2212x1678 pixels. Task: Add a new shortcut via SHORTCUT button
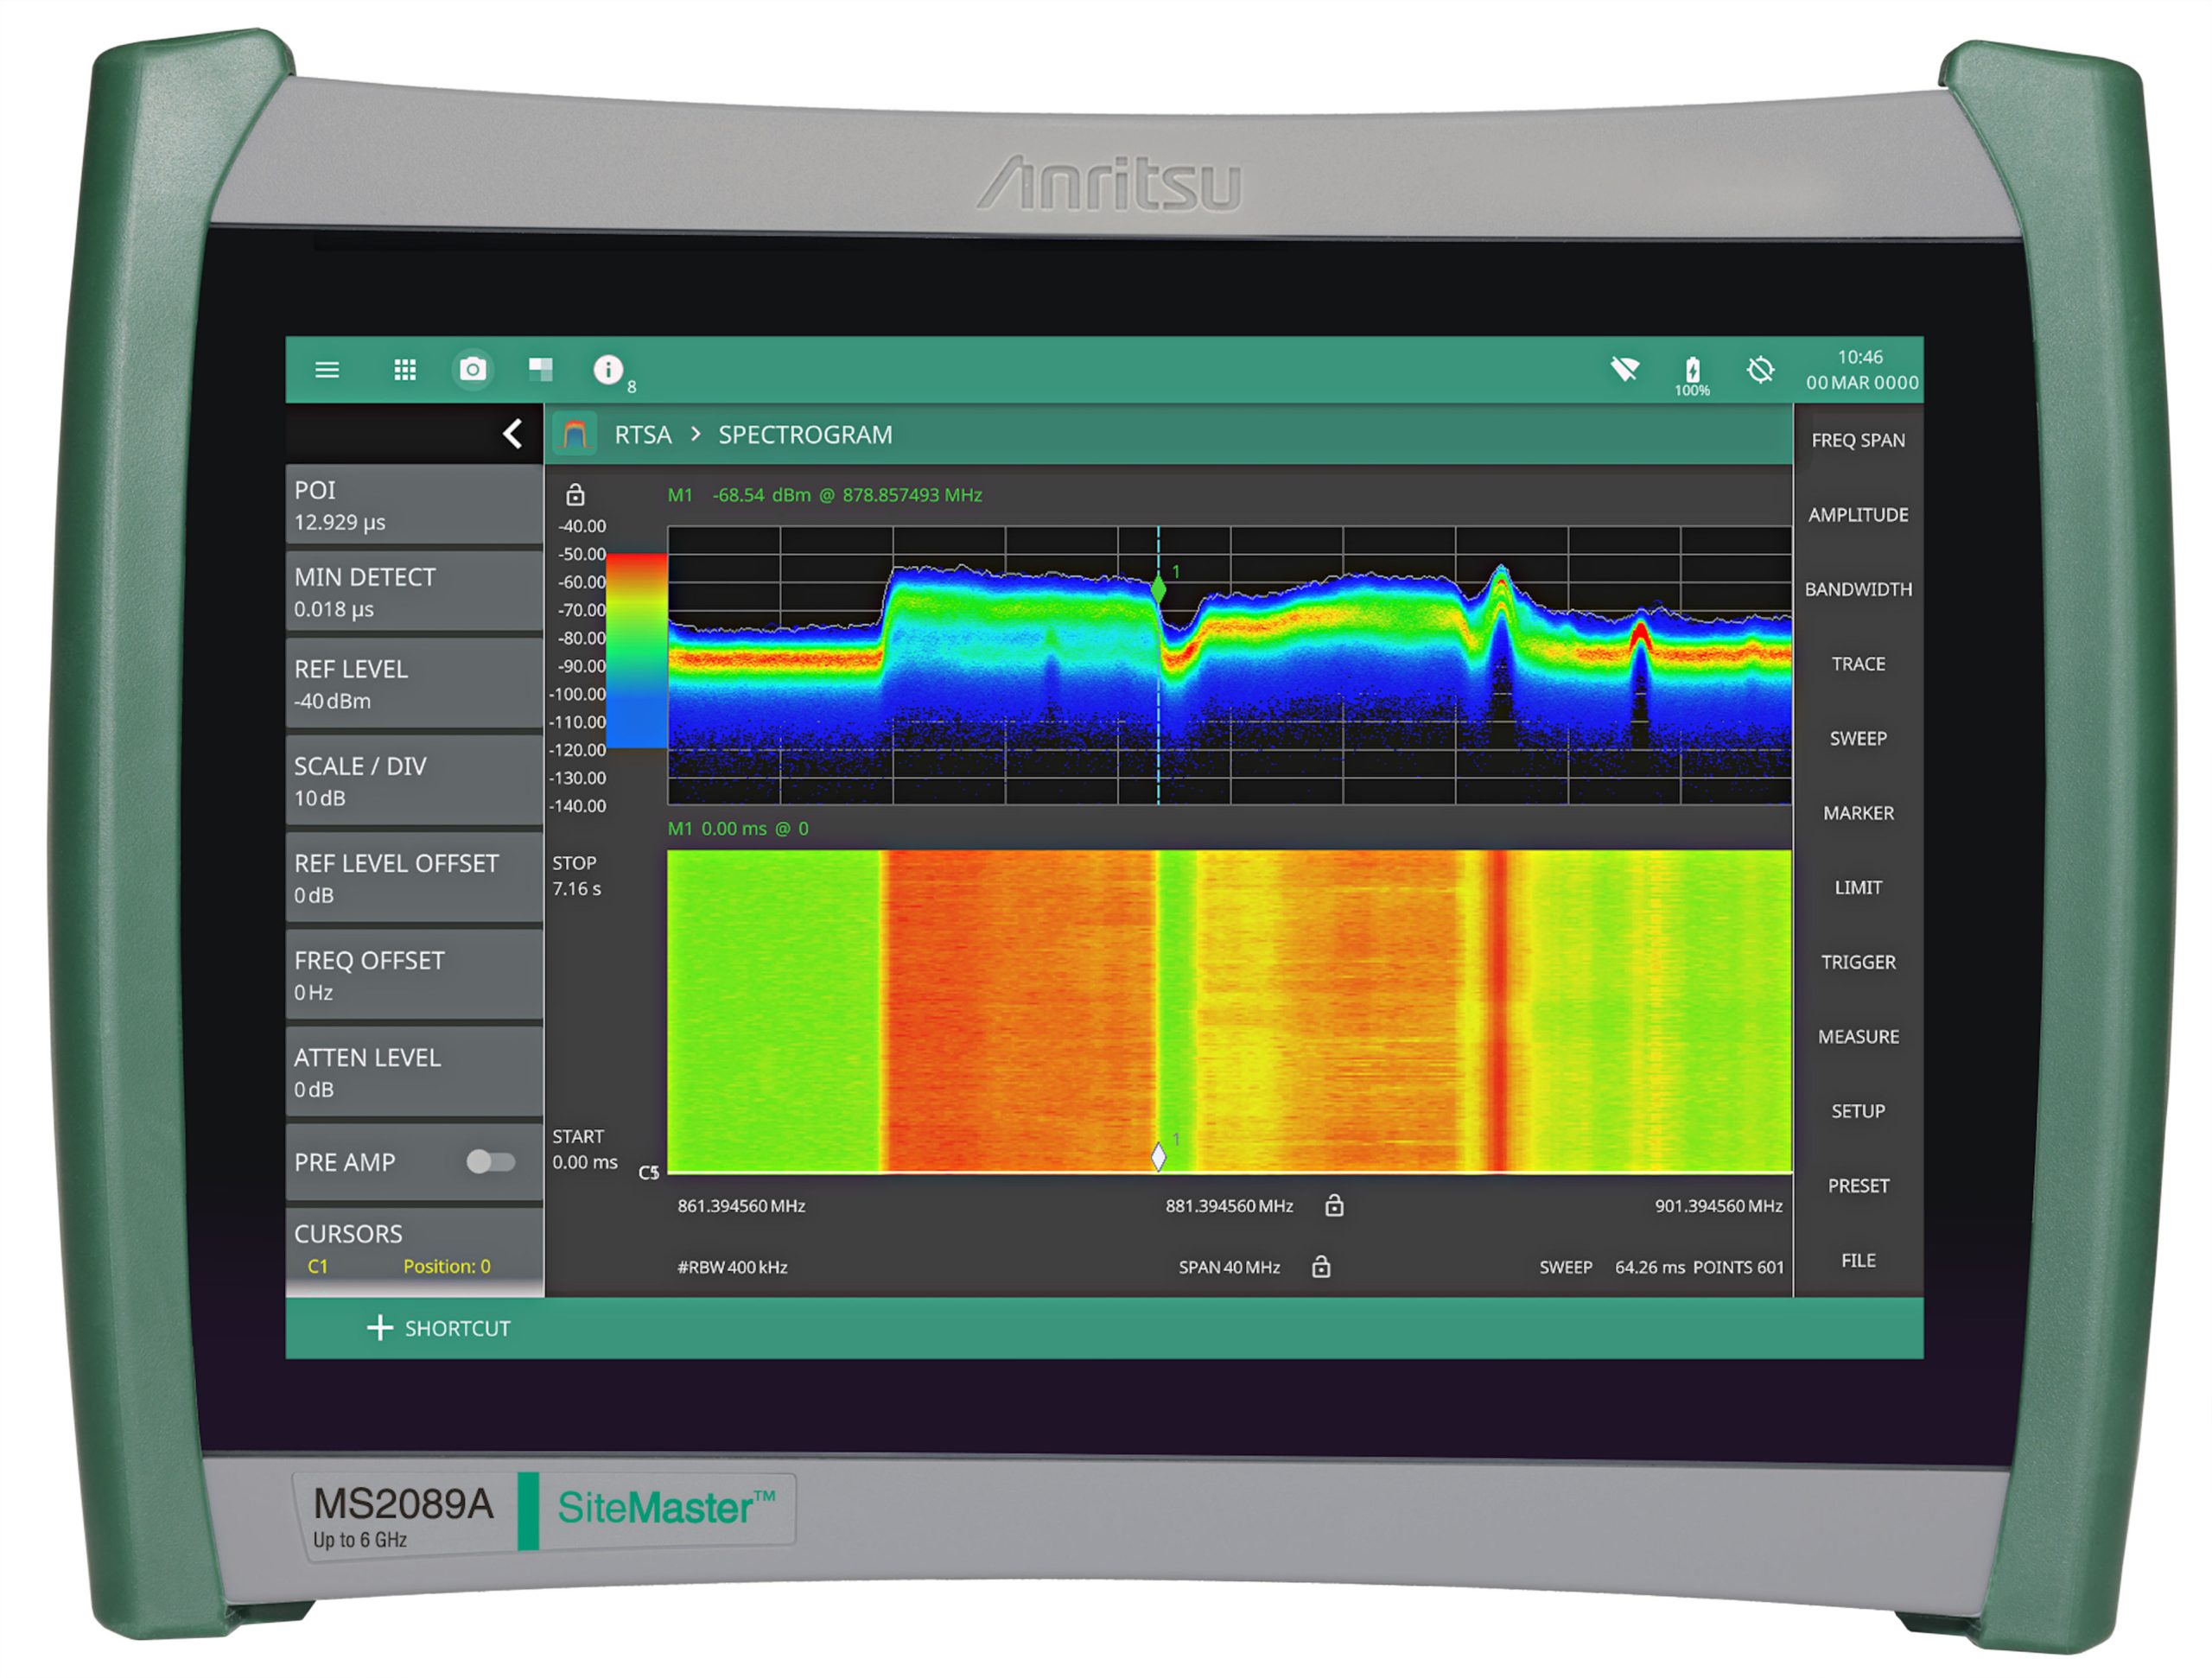440,1328
